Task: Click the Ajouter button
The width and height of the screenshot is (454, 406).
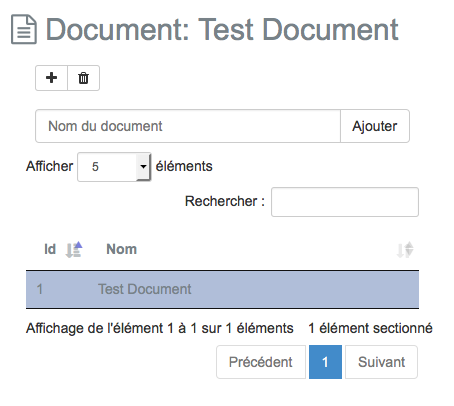Action: click(375, 126)
